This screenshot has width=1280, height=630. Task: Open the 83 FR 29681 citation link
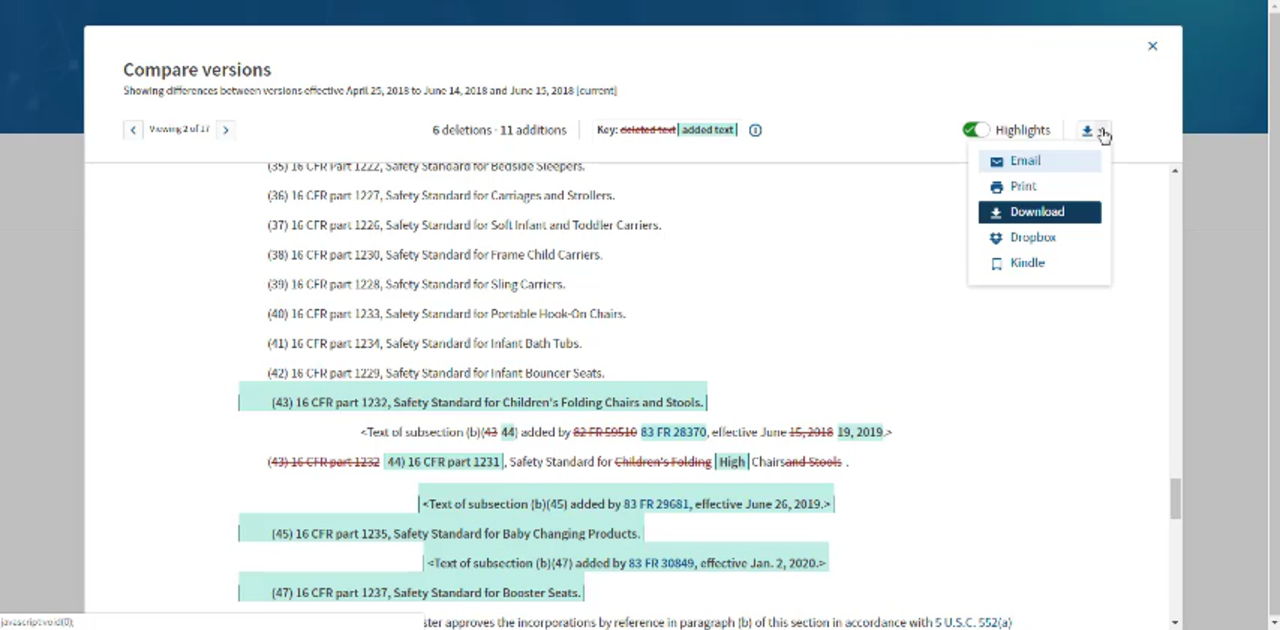click(x=656, y=504)
